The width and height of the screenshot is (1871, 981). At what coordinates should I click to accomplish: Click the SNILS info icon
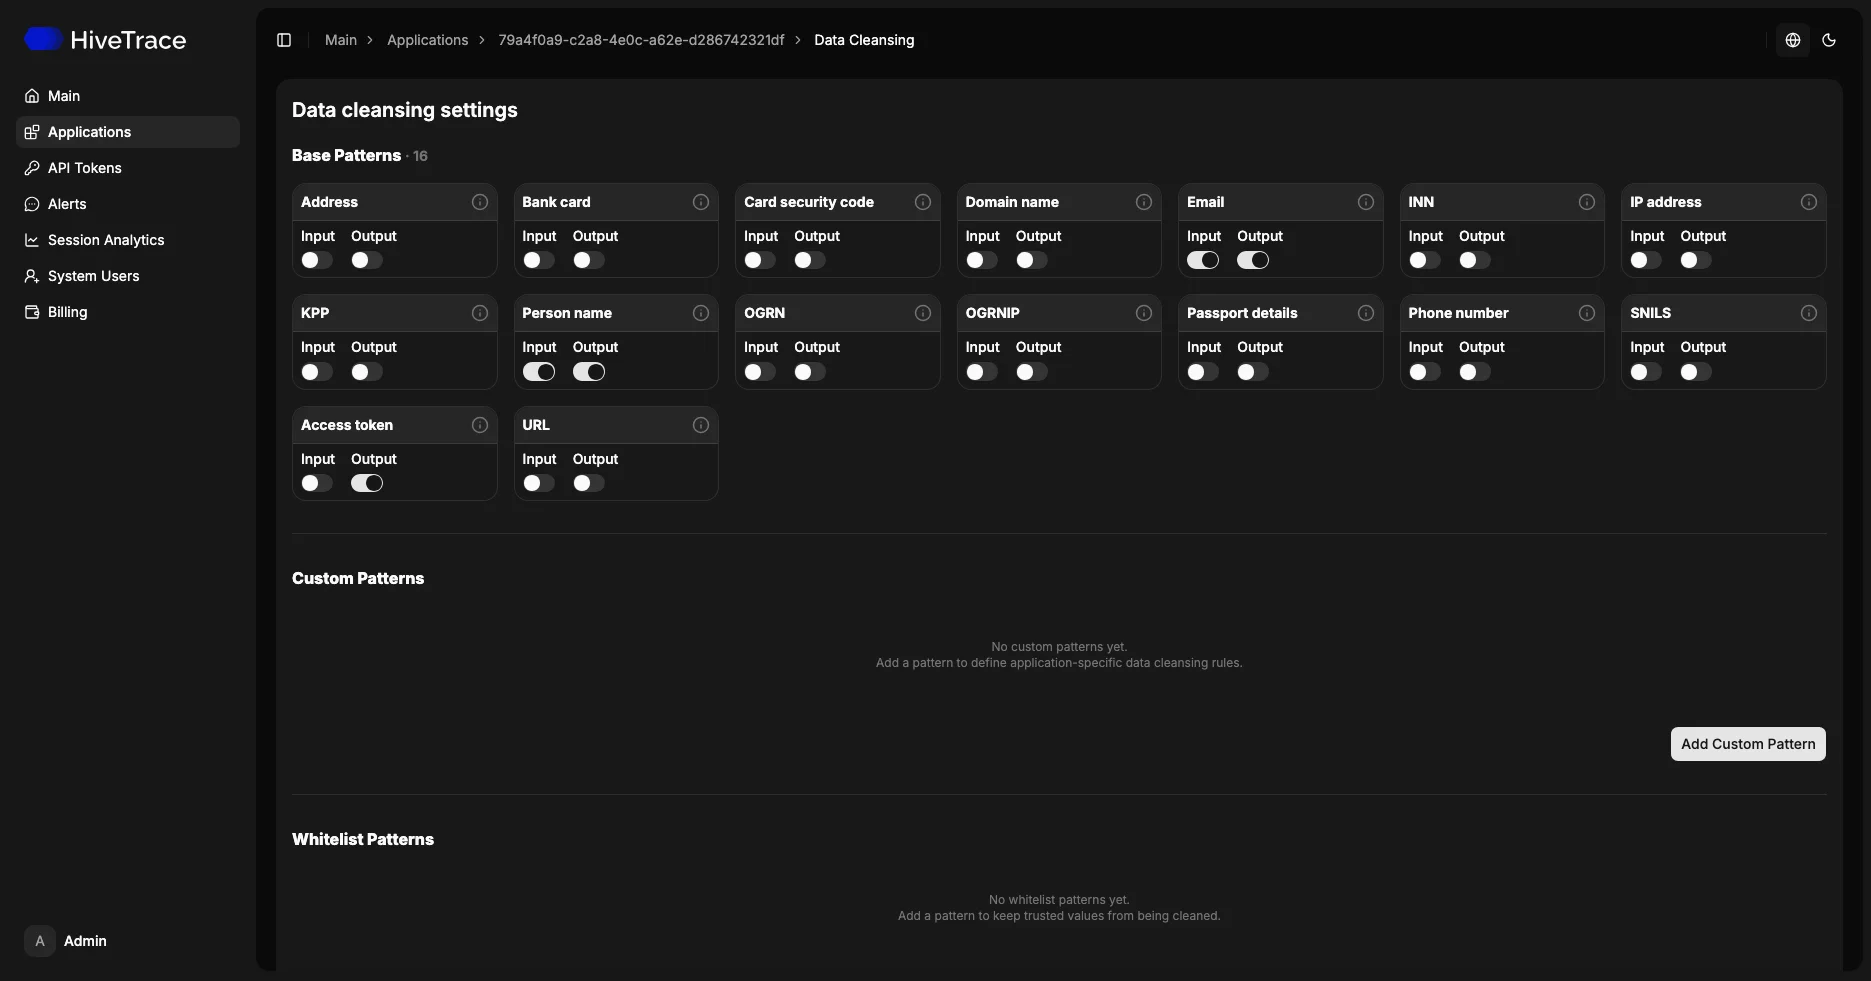(x=1809, y=313)
